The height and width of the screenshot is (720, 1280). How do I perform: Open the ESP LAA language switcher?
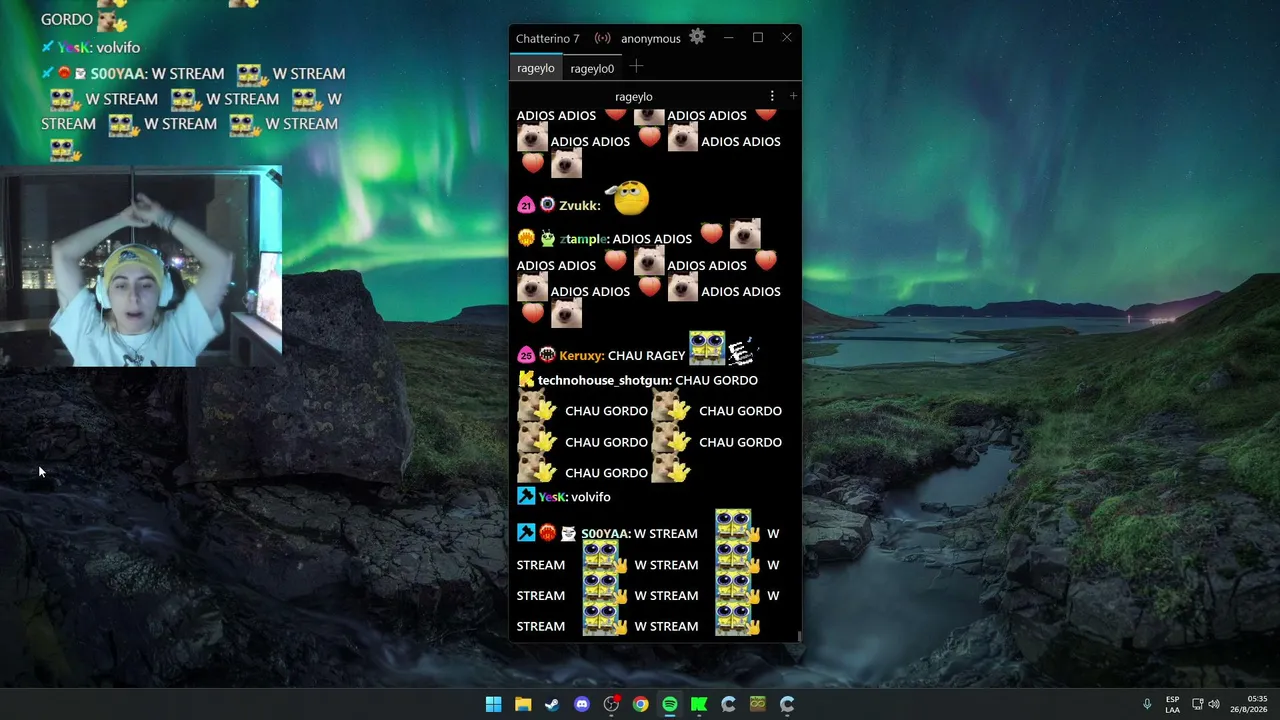coord(1172,704)
